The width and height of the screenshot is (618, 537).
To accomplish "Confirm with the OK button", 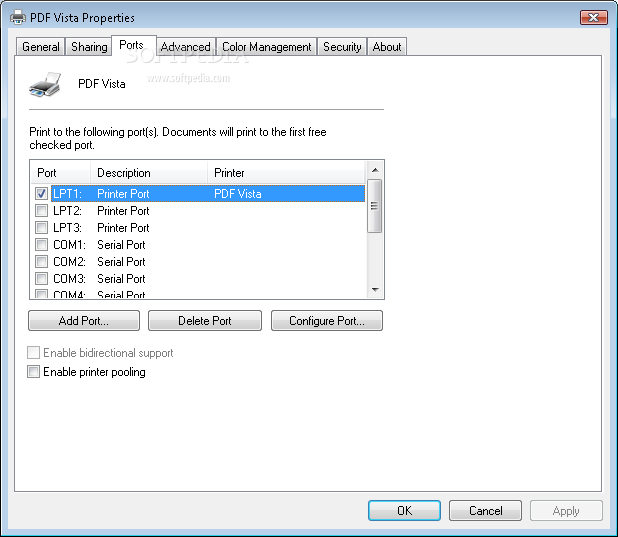I will tap(404, 511).
